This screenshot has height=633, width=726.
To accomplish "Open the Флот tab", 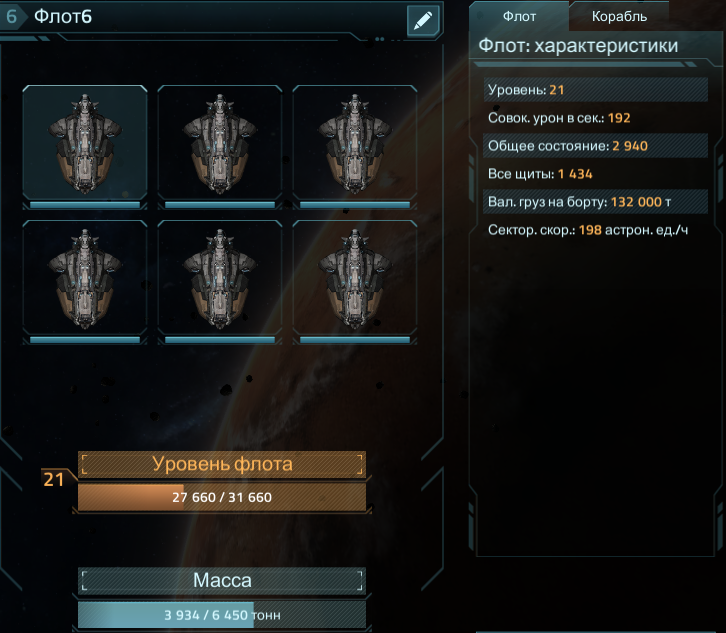I will pyautogui.click(x=519, y=17).
